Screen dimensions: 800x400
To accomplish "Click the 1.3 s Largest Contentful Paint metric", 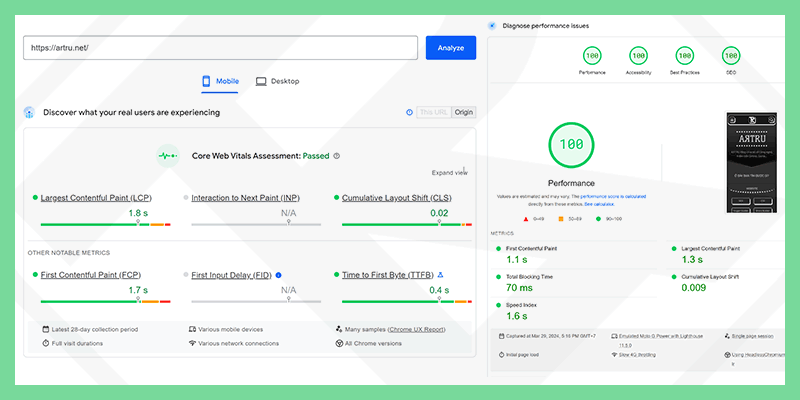I will [692, 260].
